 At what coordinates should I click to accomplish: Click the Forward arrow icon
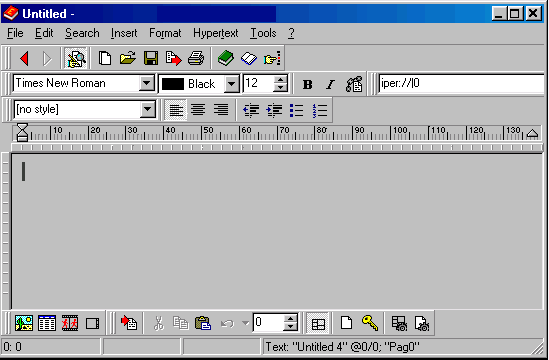(x=47, y=58)
